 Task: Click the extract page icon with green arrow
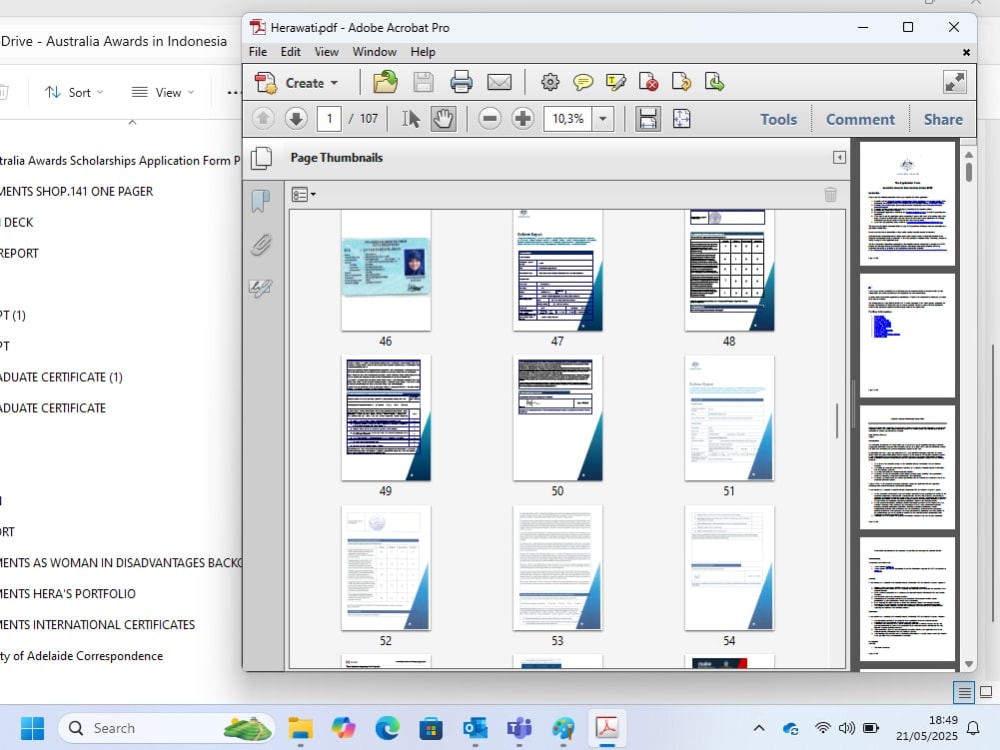point(714,82)
